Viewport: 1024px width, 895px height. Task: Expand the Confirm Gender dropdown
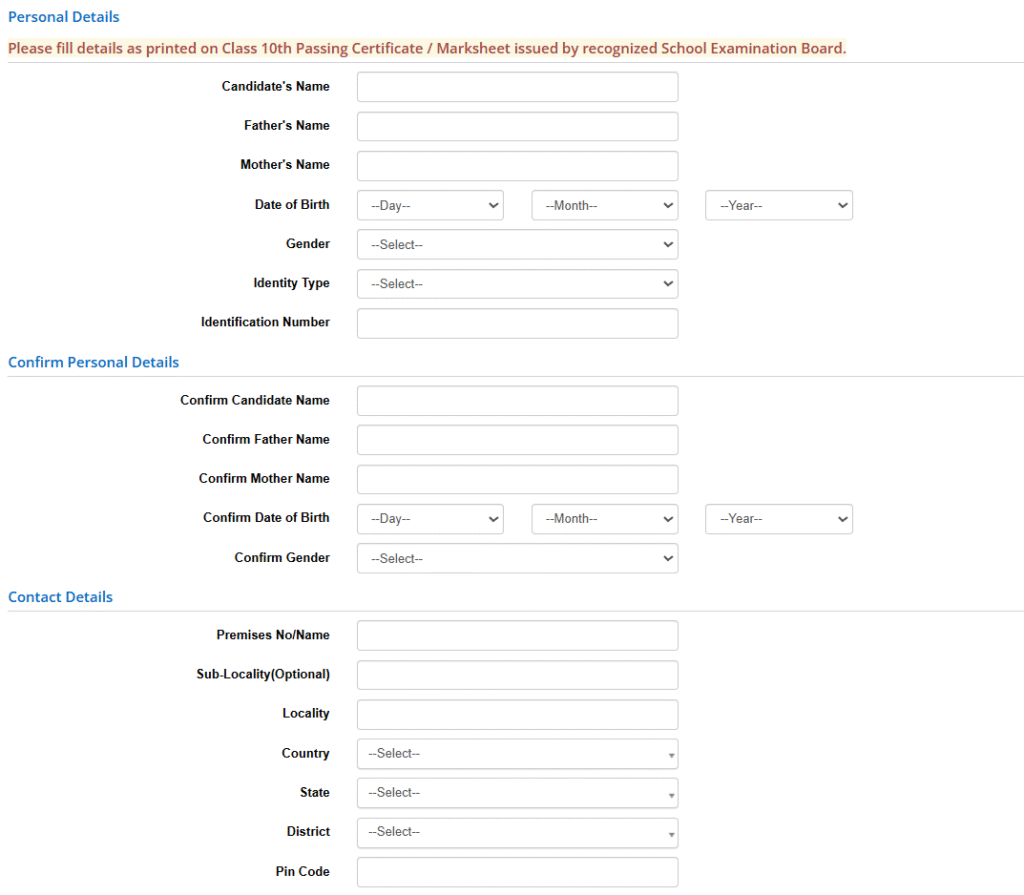(x=517, y=558)
